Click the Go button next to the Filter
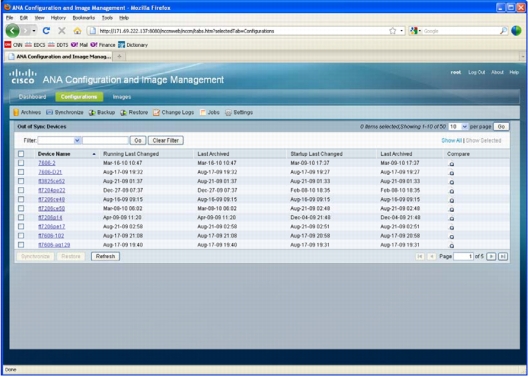Viewport: 529px width, 377px height. click(138, 140)
